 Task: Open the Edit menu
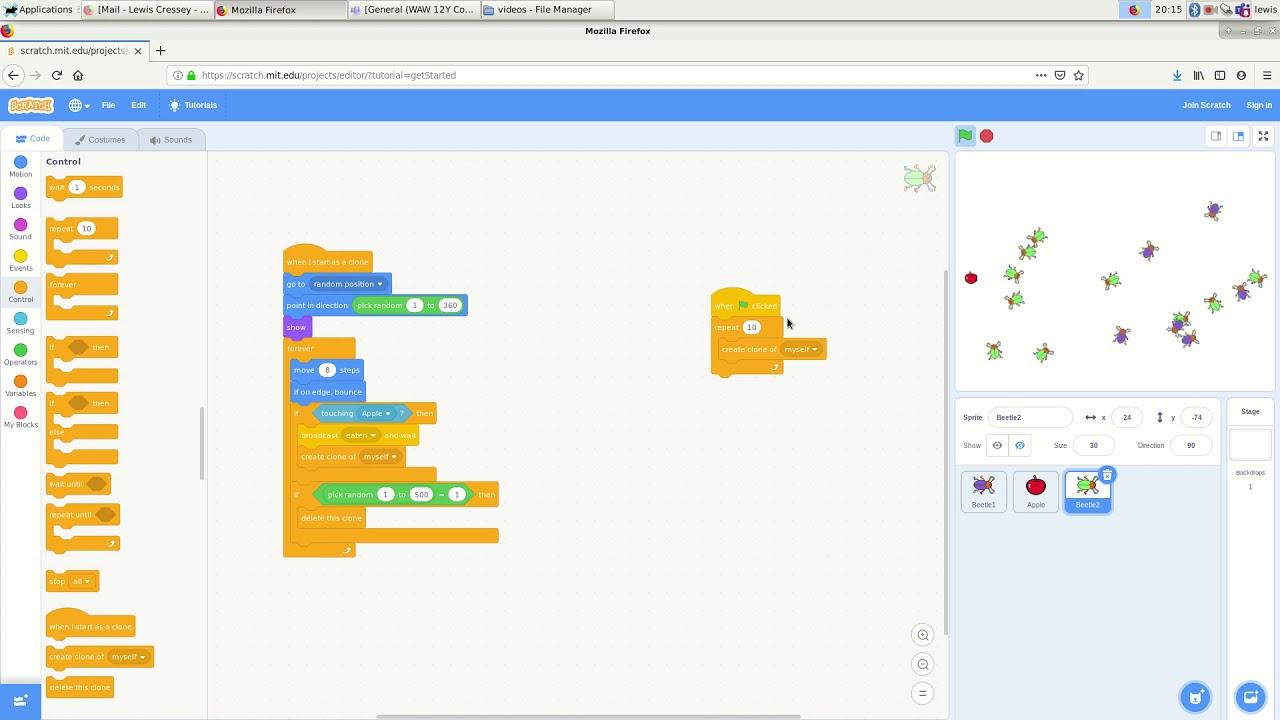pos(138,105)
